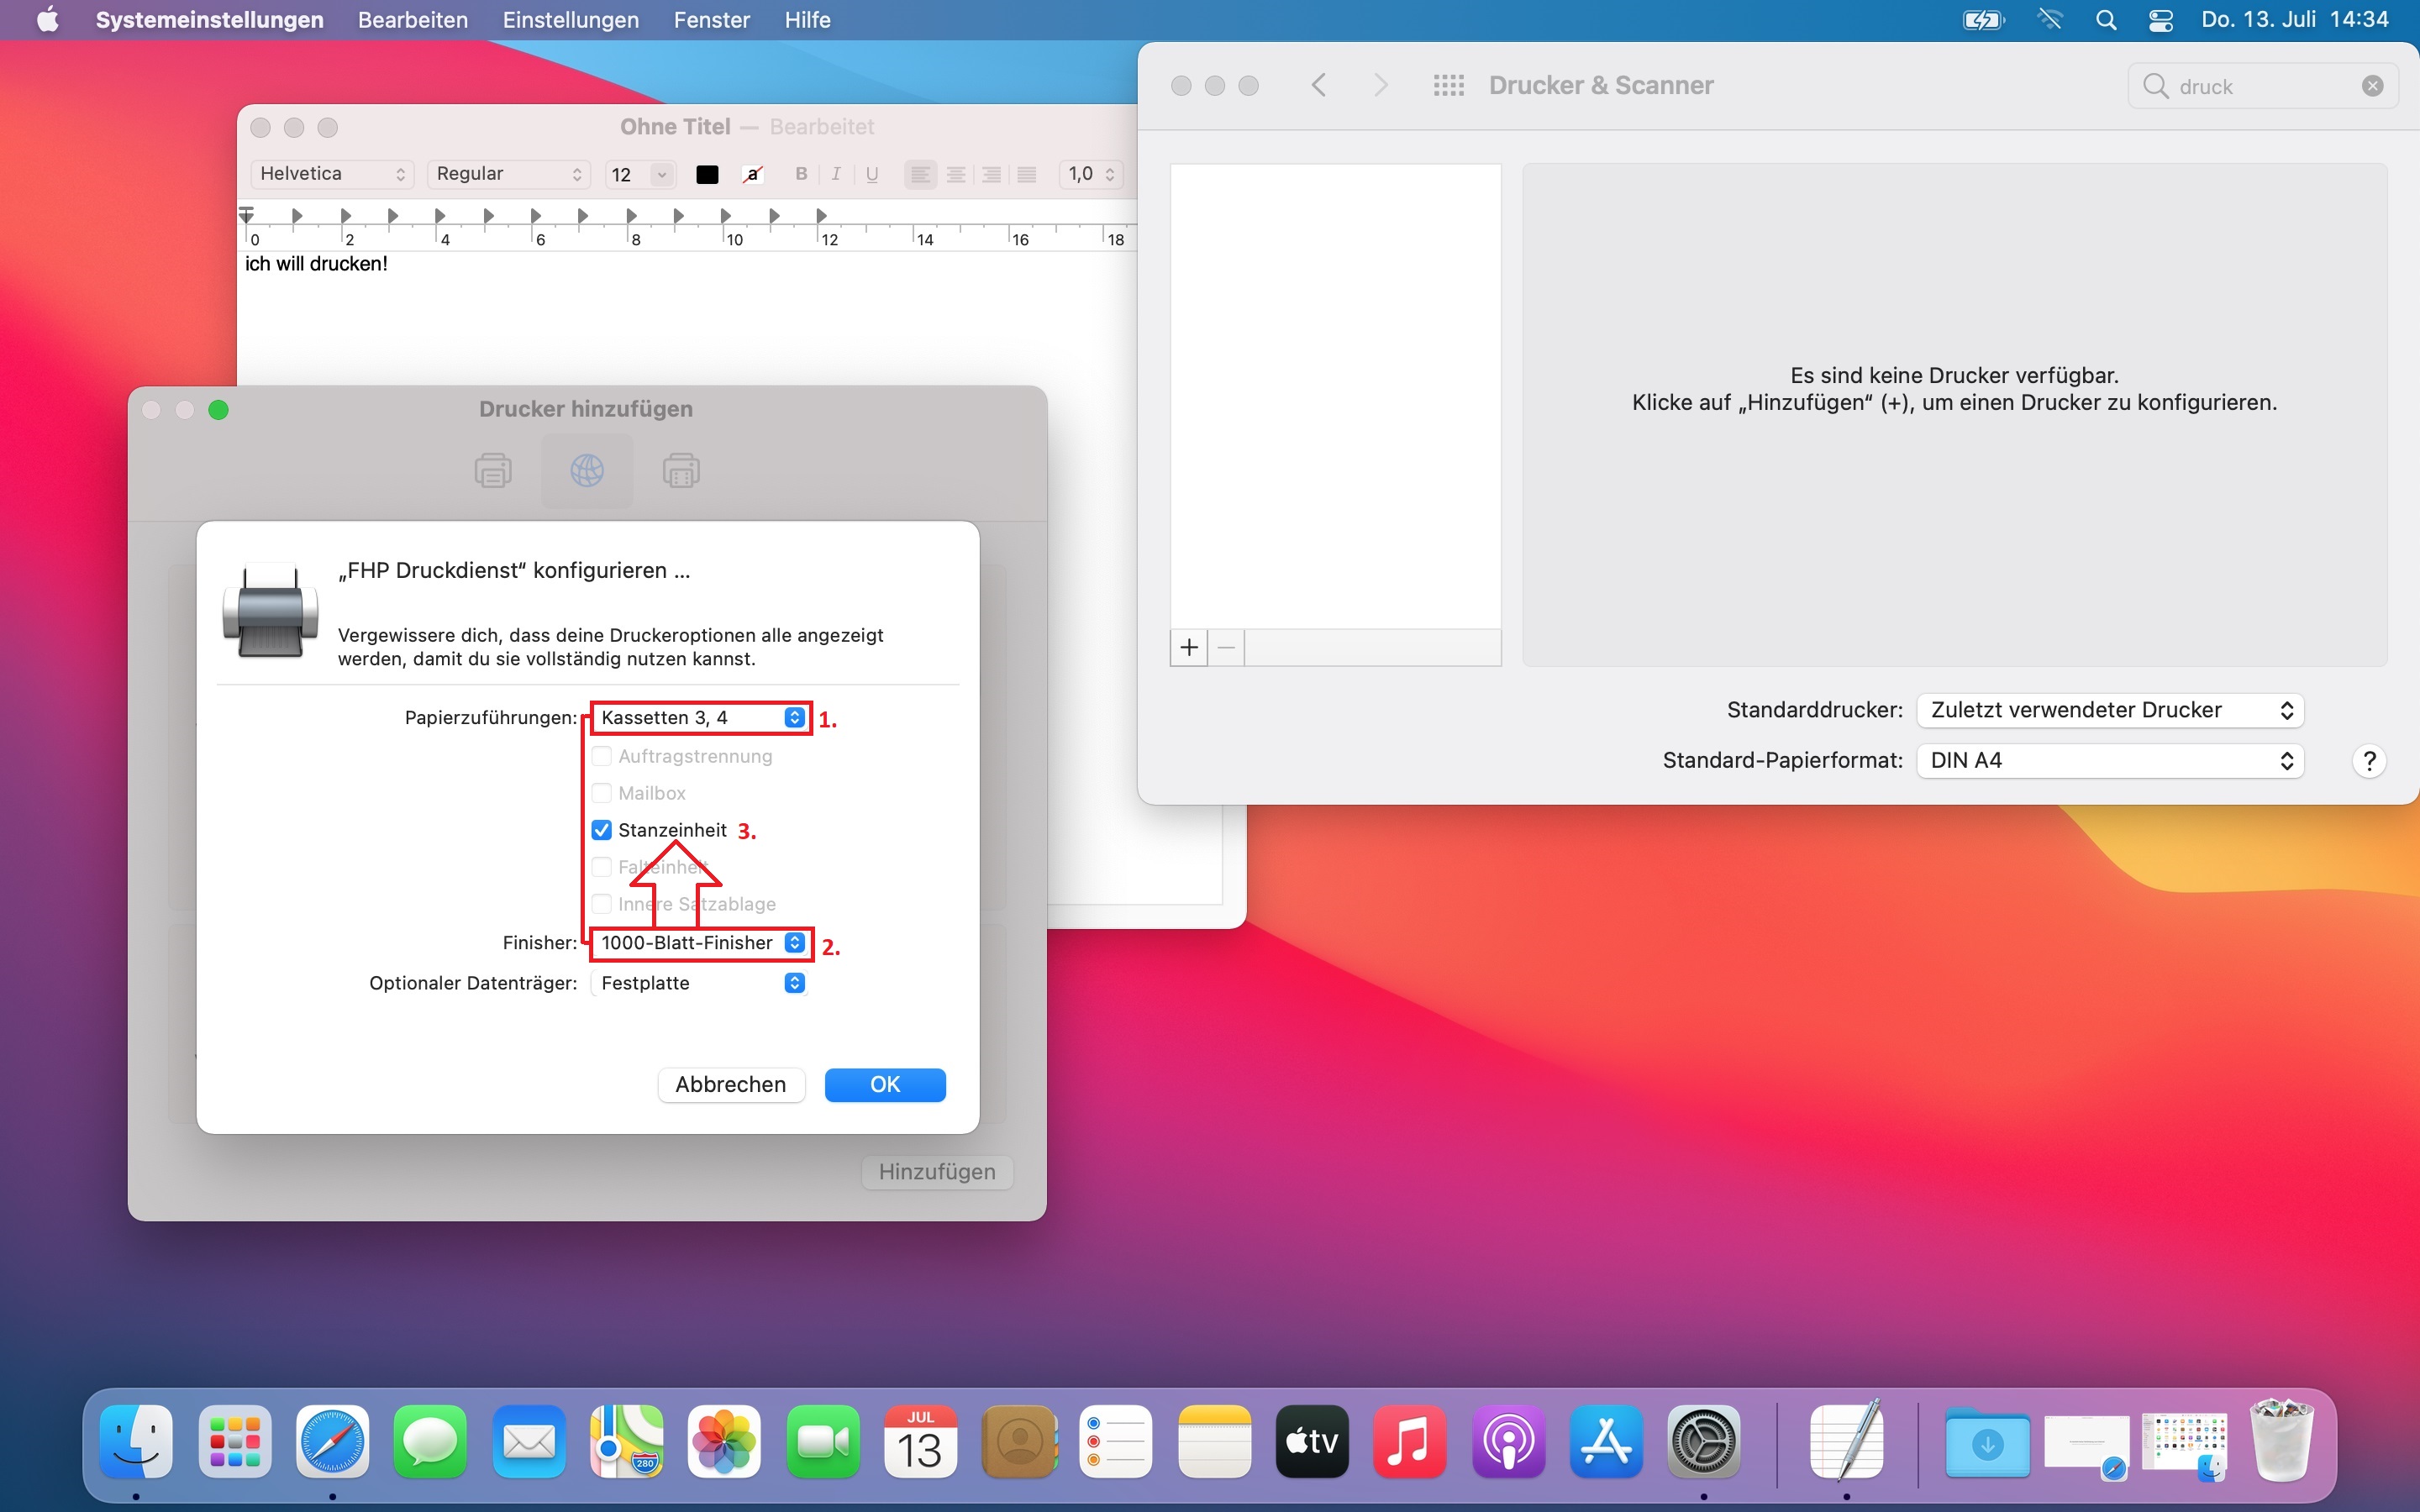2420x1512 pixels.
Task: Open App Store from the Dock
Action: pyautogui.click(x=1606, y=1441)
